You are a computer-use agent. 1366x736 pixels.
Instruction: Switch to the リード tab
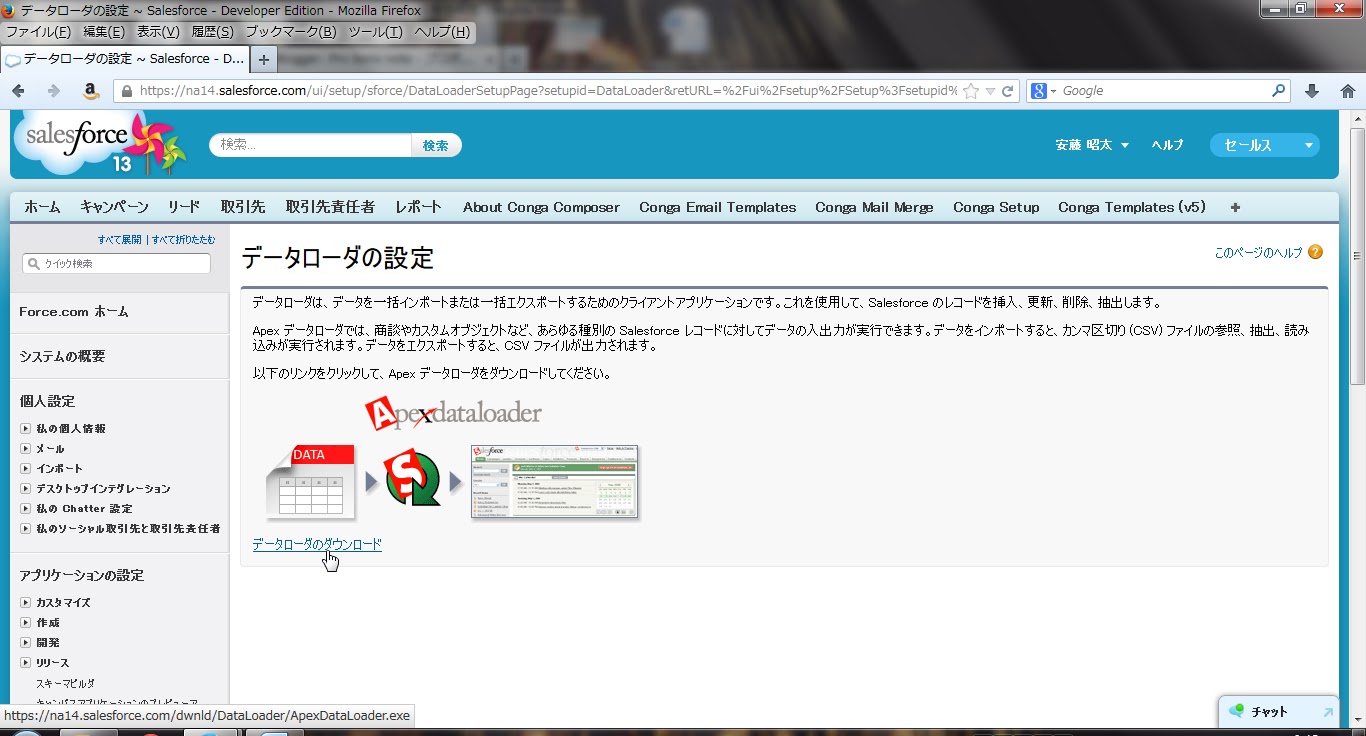184,207
